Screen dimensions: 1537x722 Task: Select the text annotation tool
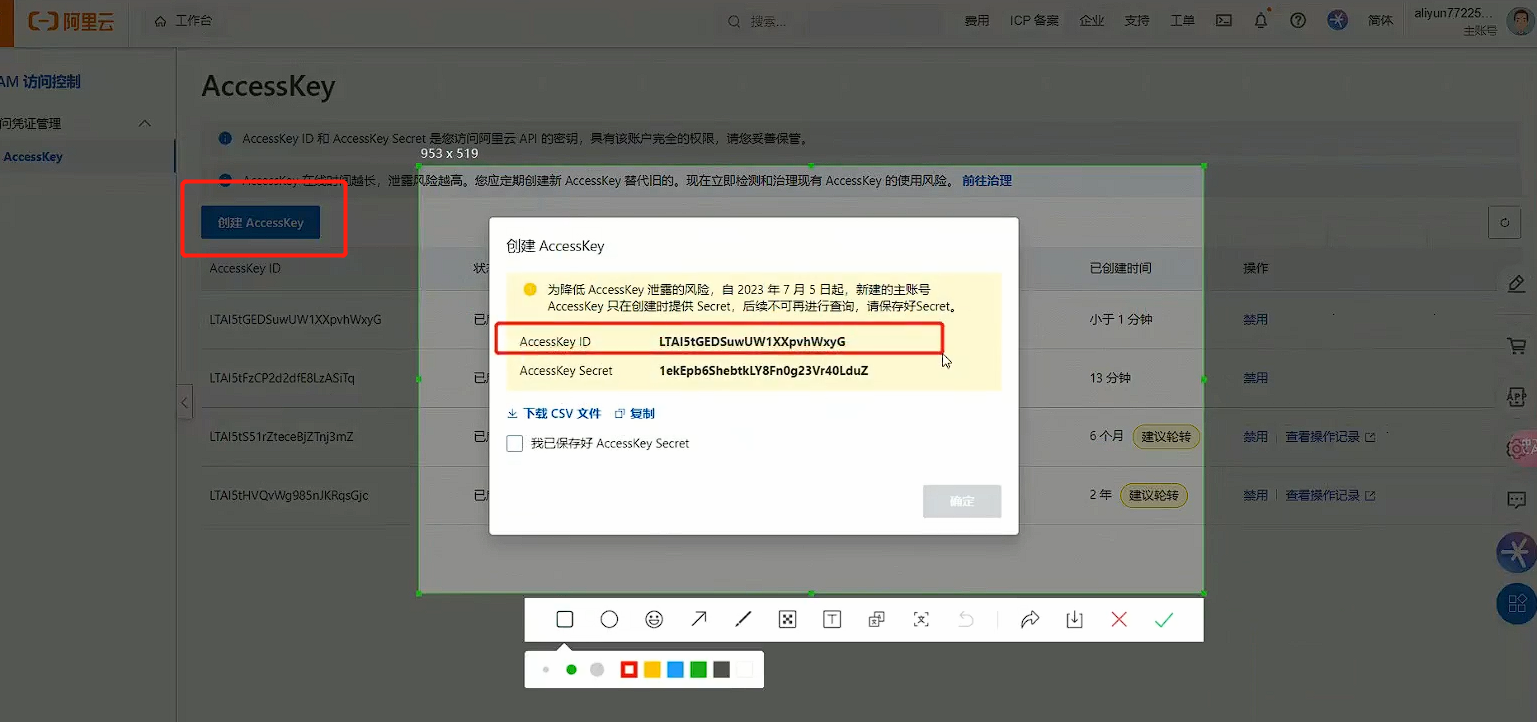(832, 620)
